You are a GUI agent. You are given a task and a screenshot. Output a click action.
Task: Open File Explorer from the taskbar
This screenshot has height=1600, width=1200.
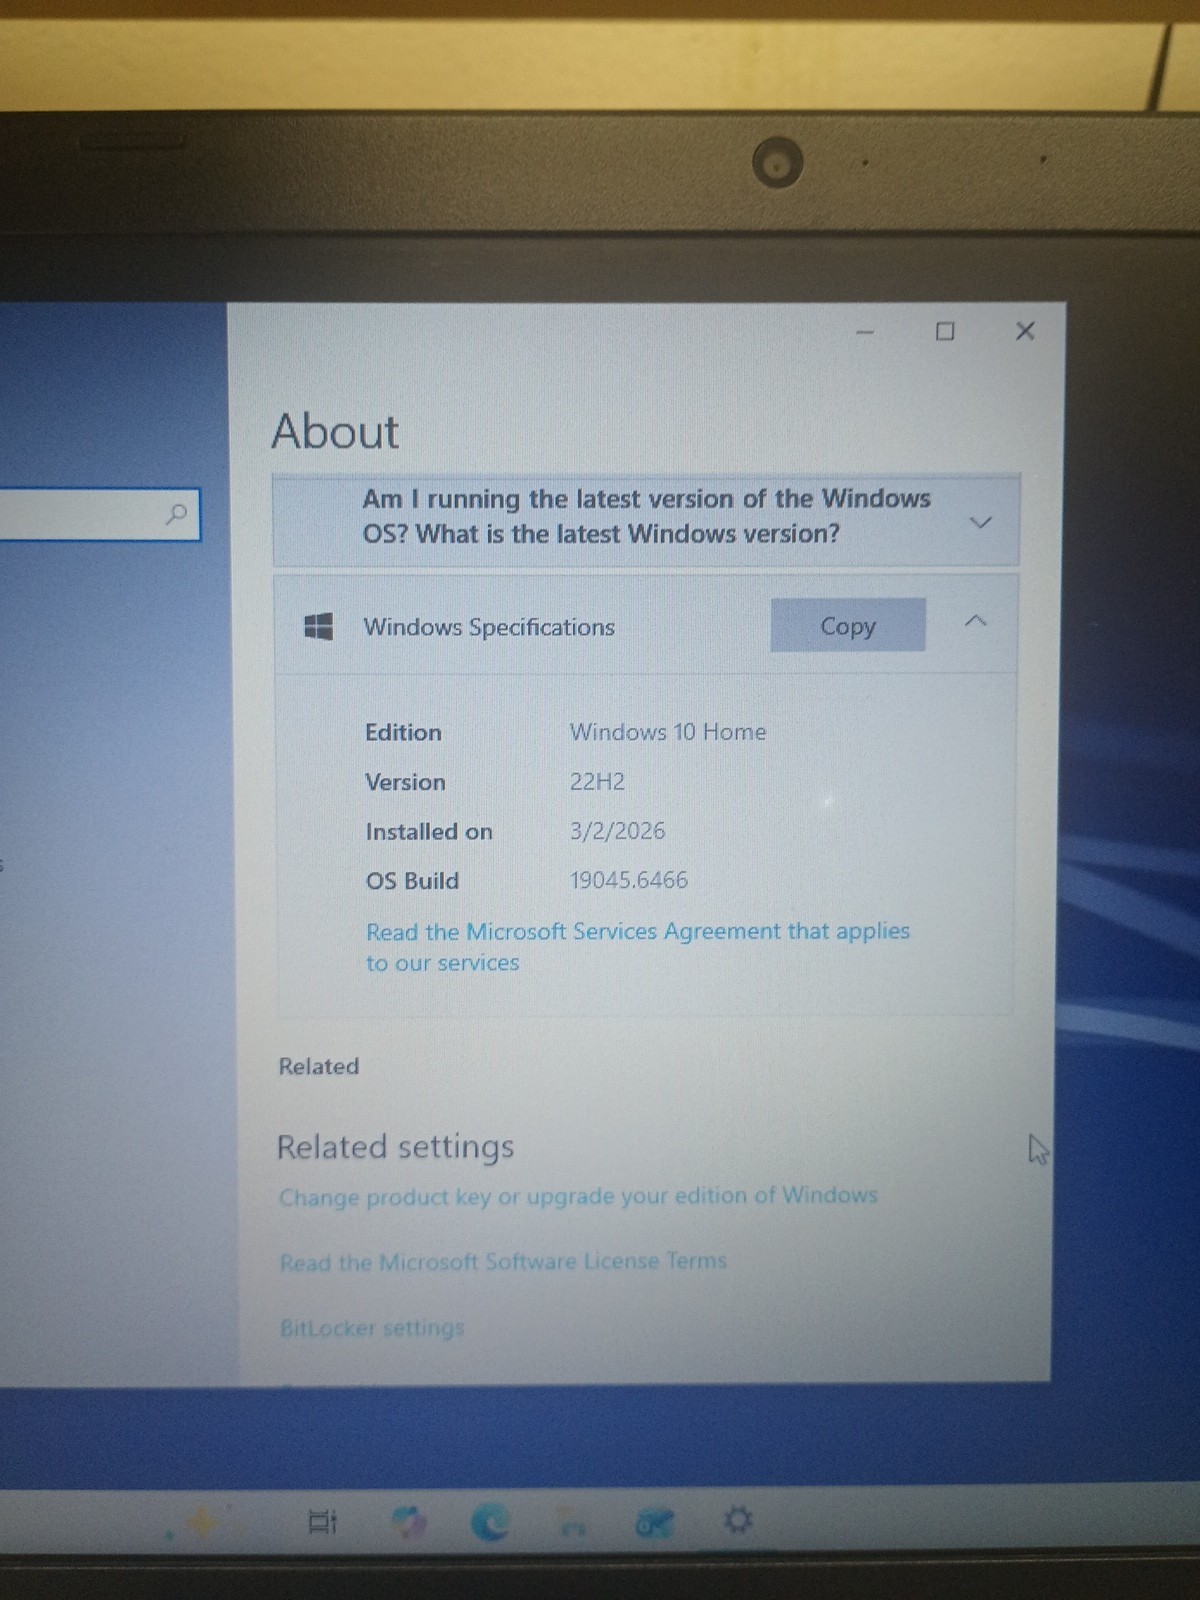tap(572, 1524)
